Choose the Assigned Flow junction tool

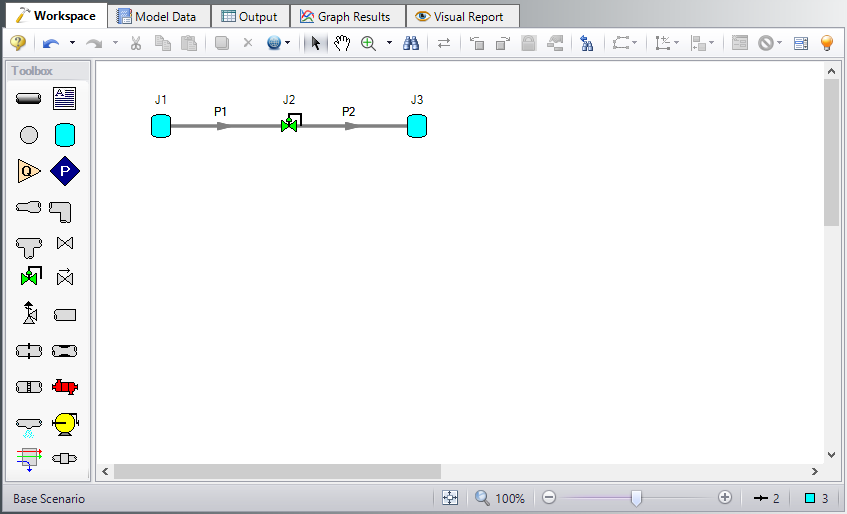(x=28, y=171)
